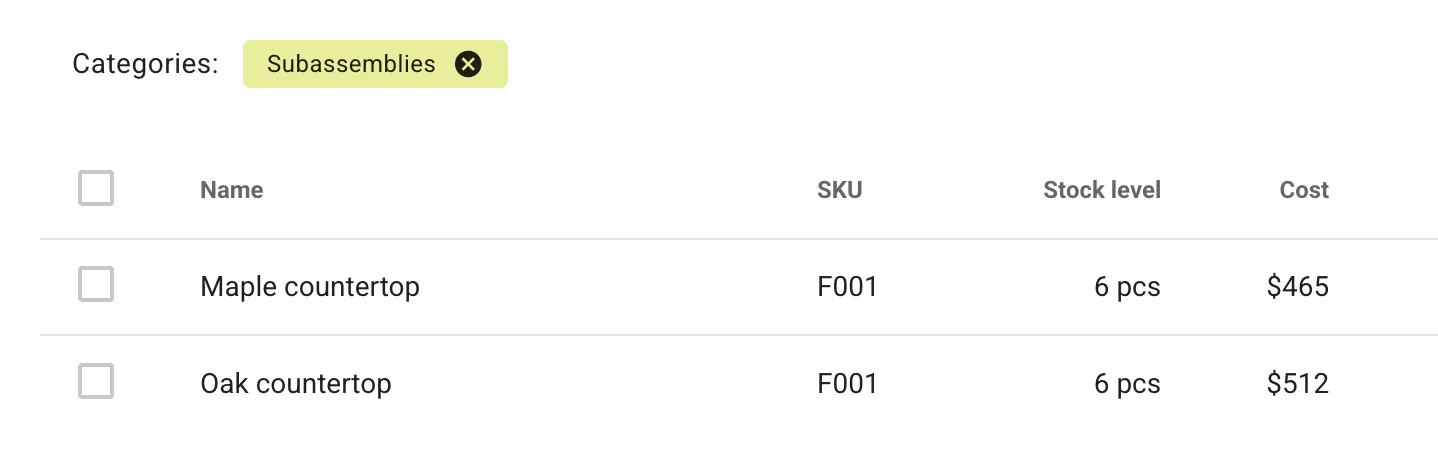Check the Oak countertop row checkbox
Screen dimensions: 1438x462
point(96,381)
